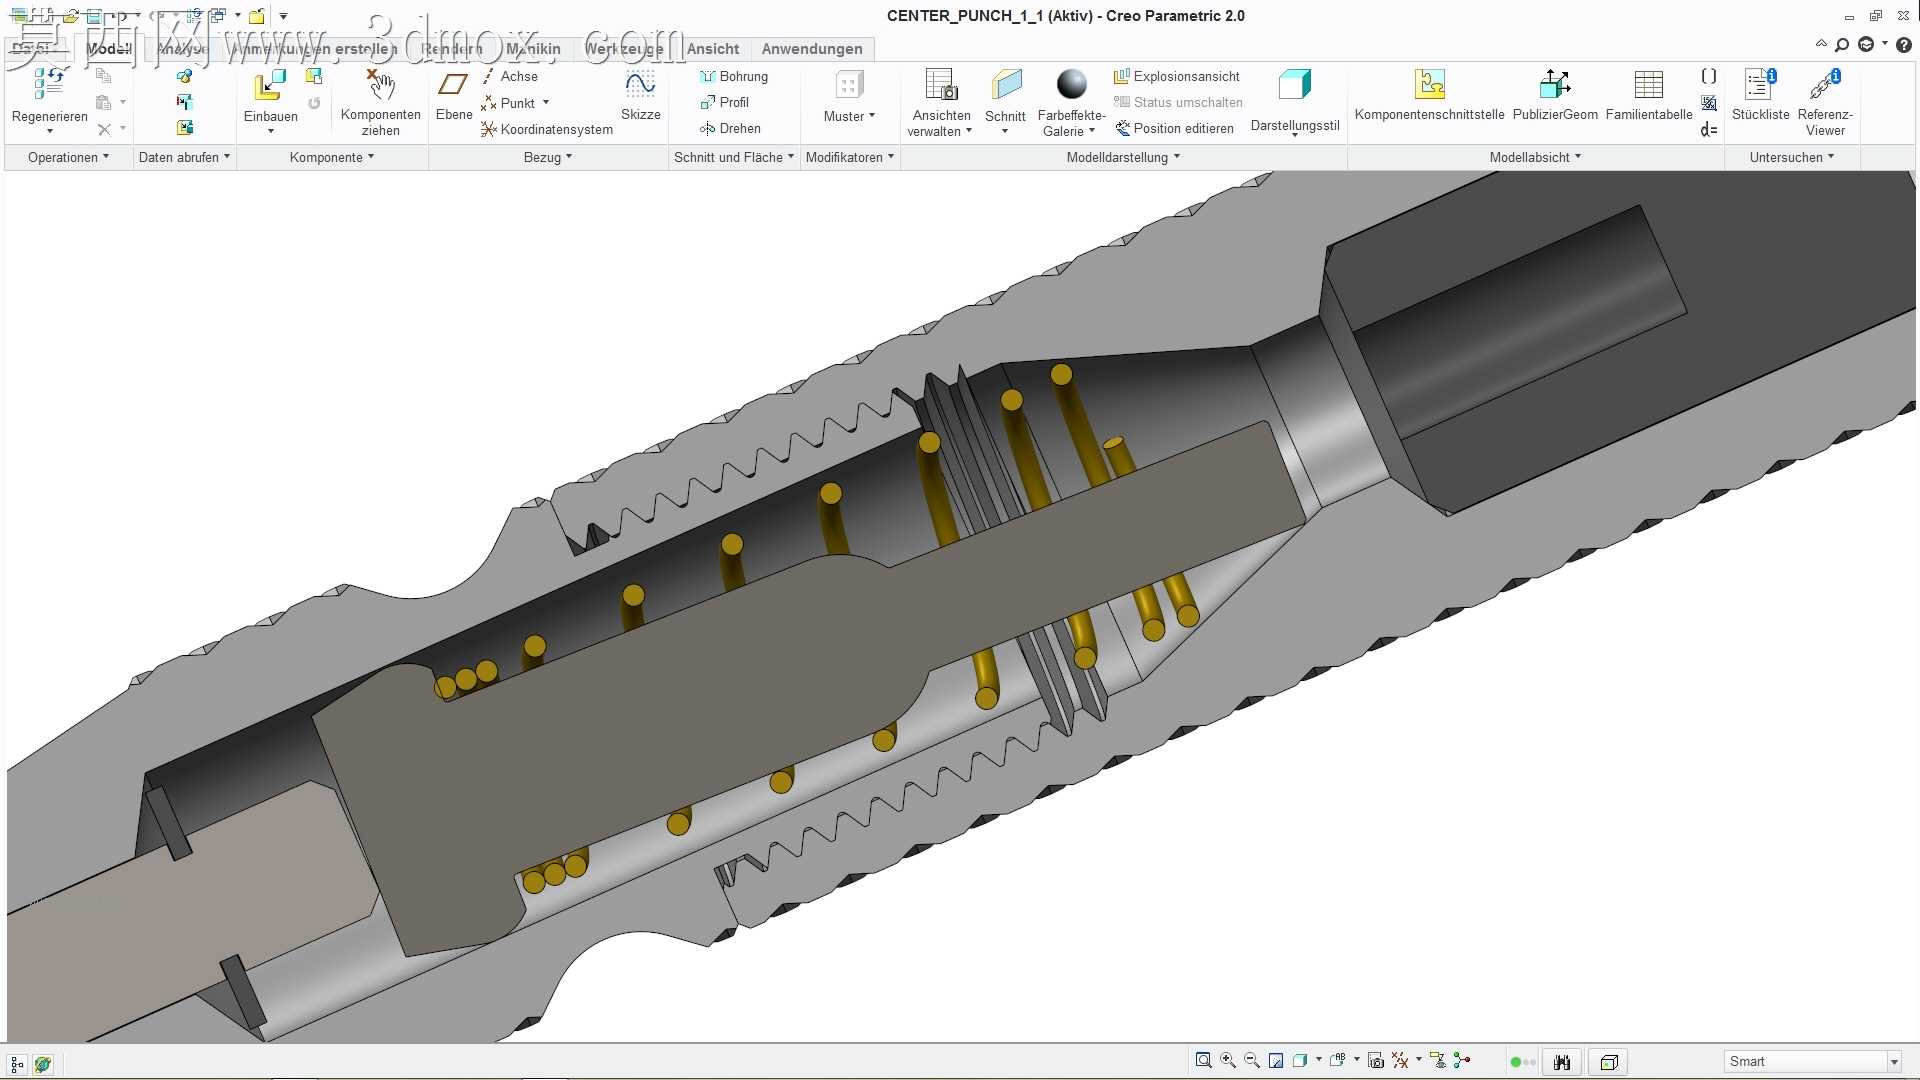
Task: Expand the Modifikatoren group
Action: (x=850, y=157)
